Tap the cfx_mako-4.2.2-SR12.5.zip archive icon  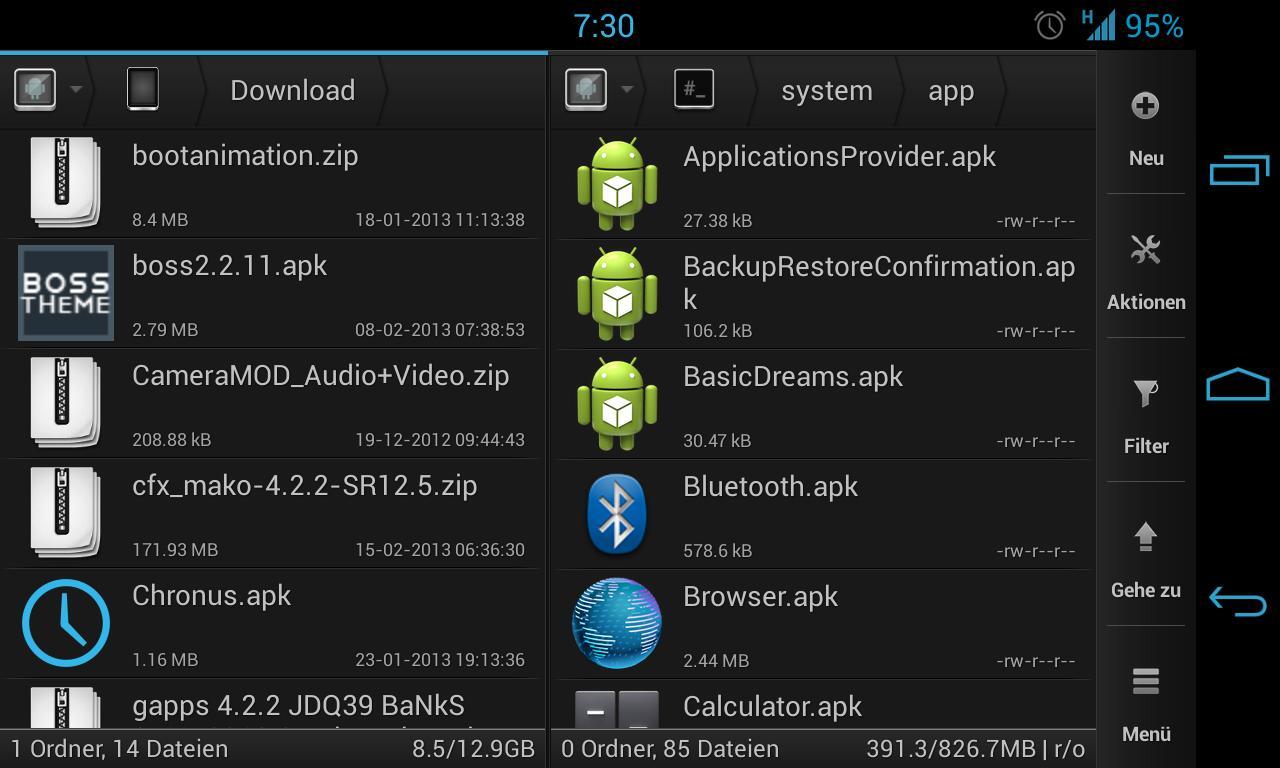click(x=65, y=512)
